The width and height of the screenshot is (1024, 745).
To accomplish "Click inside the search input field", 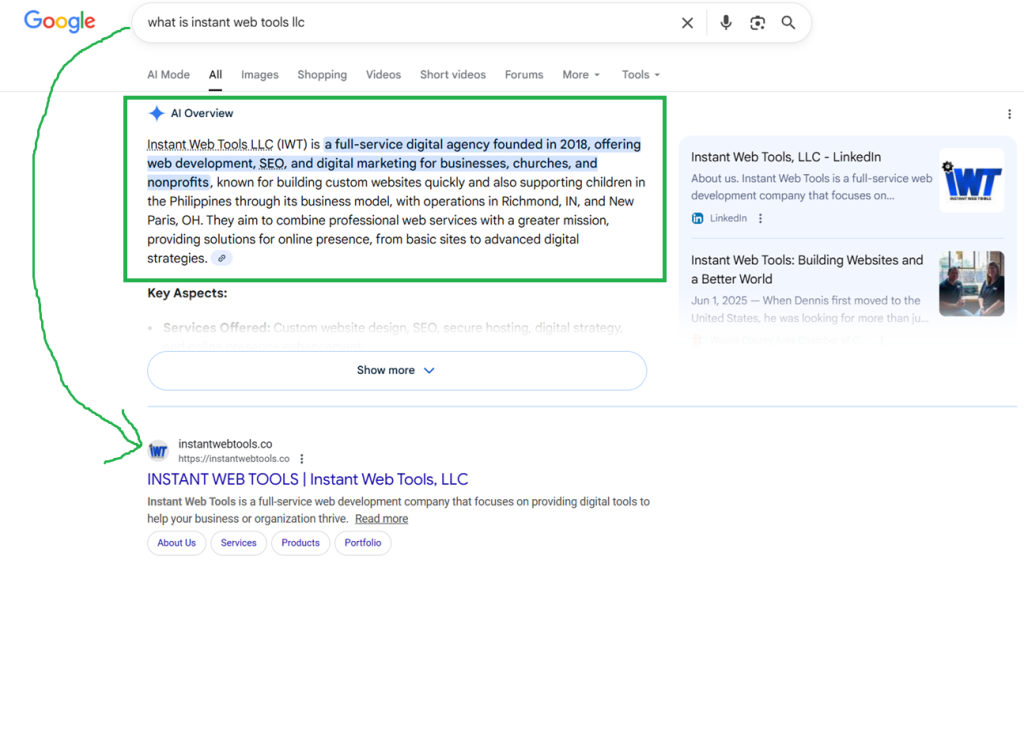I will point(400,22).
